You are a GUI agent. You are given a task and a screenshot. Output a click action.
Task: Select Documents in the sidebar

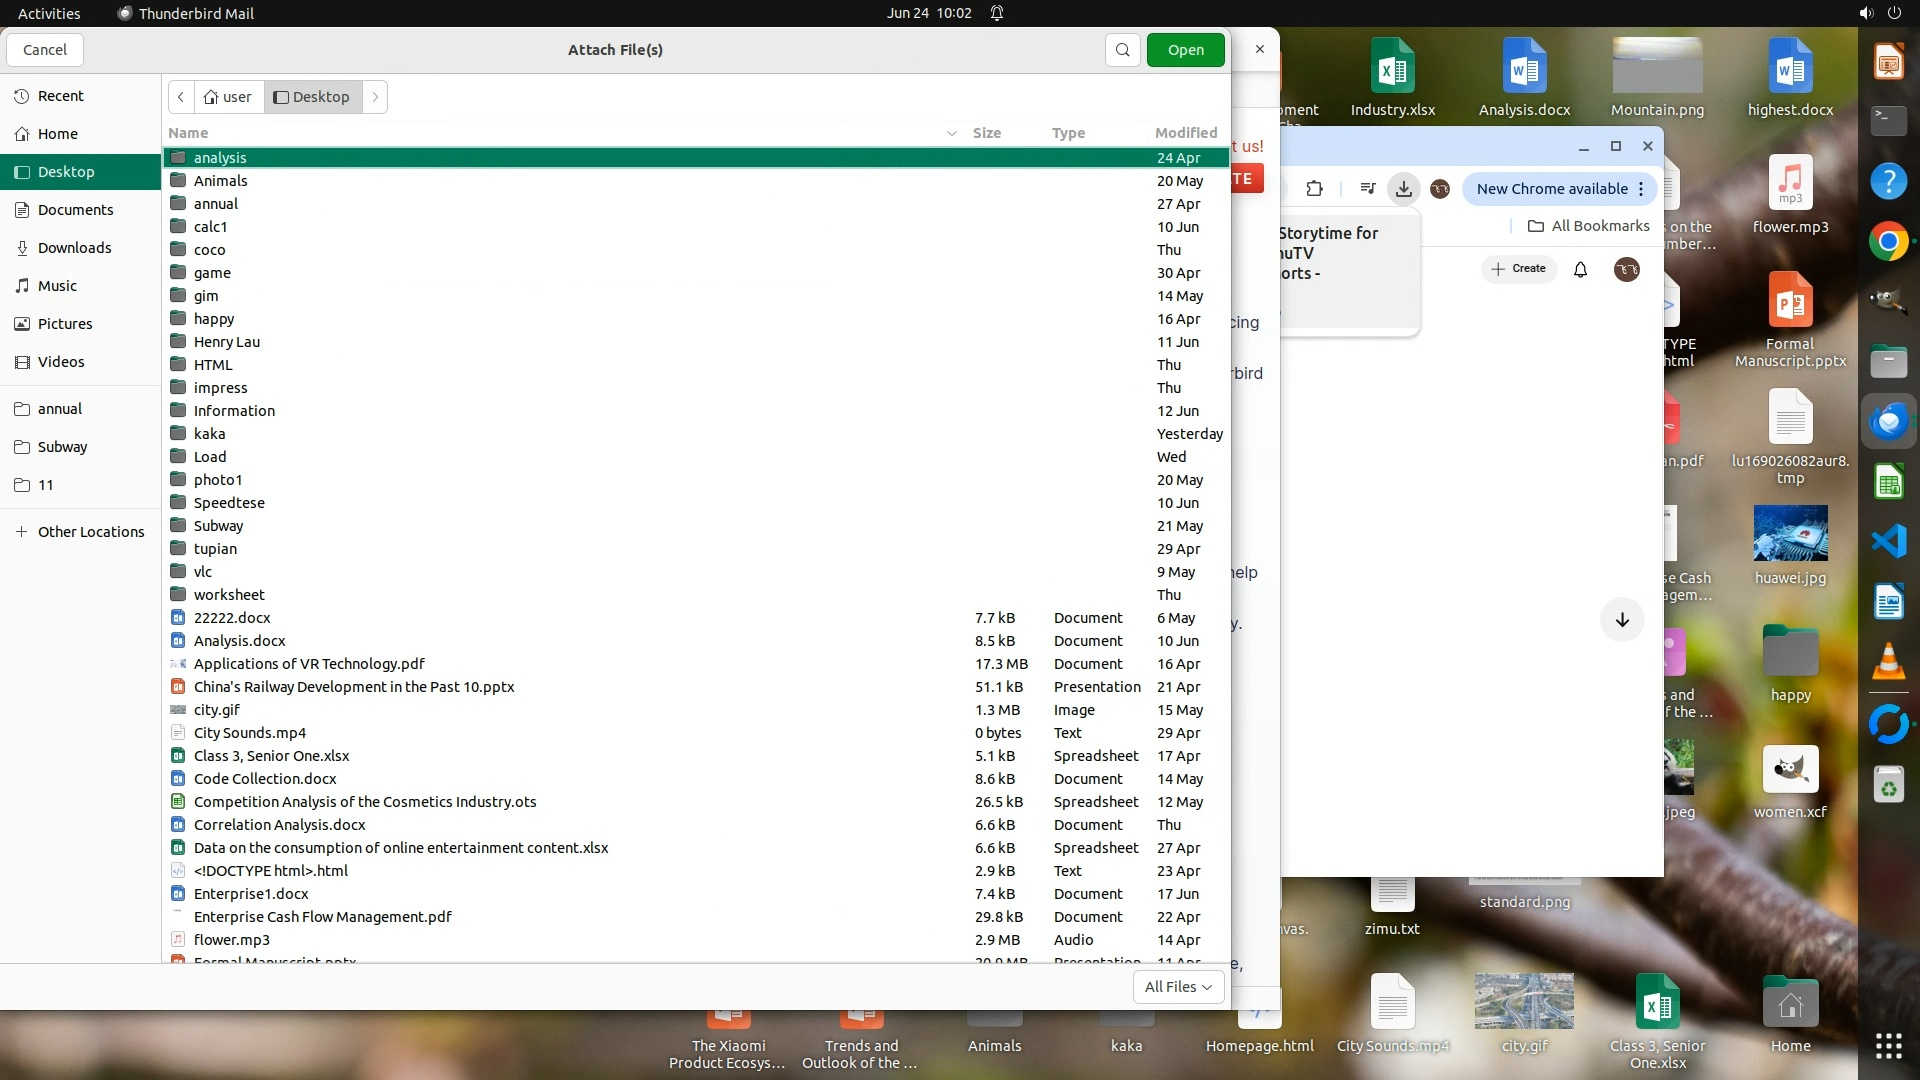[75, 210]
